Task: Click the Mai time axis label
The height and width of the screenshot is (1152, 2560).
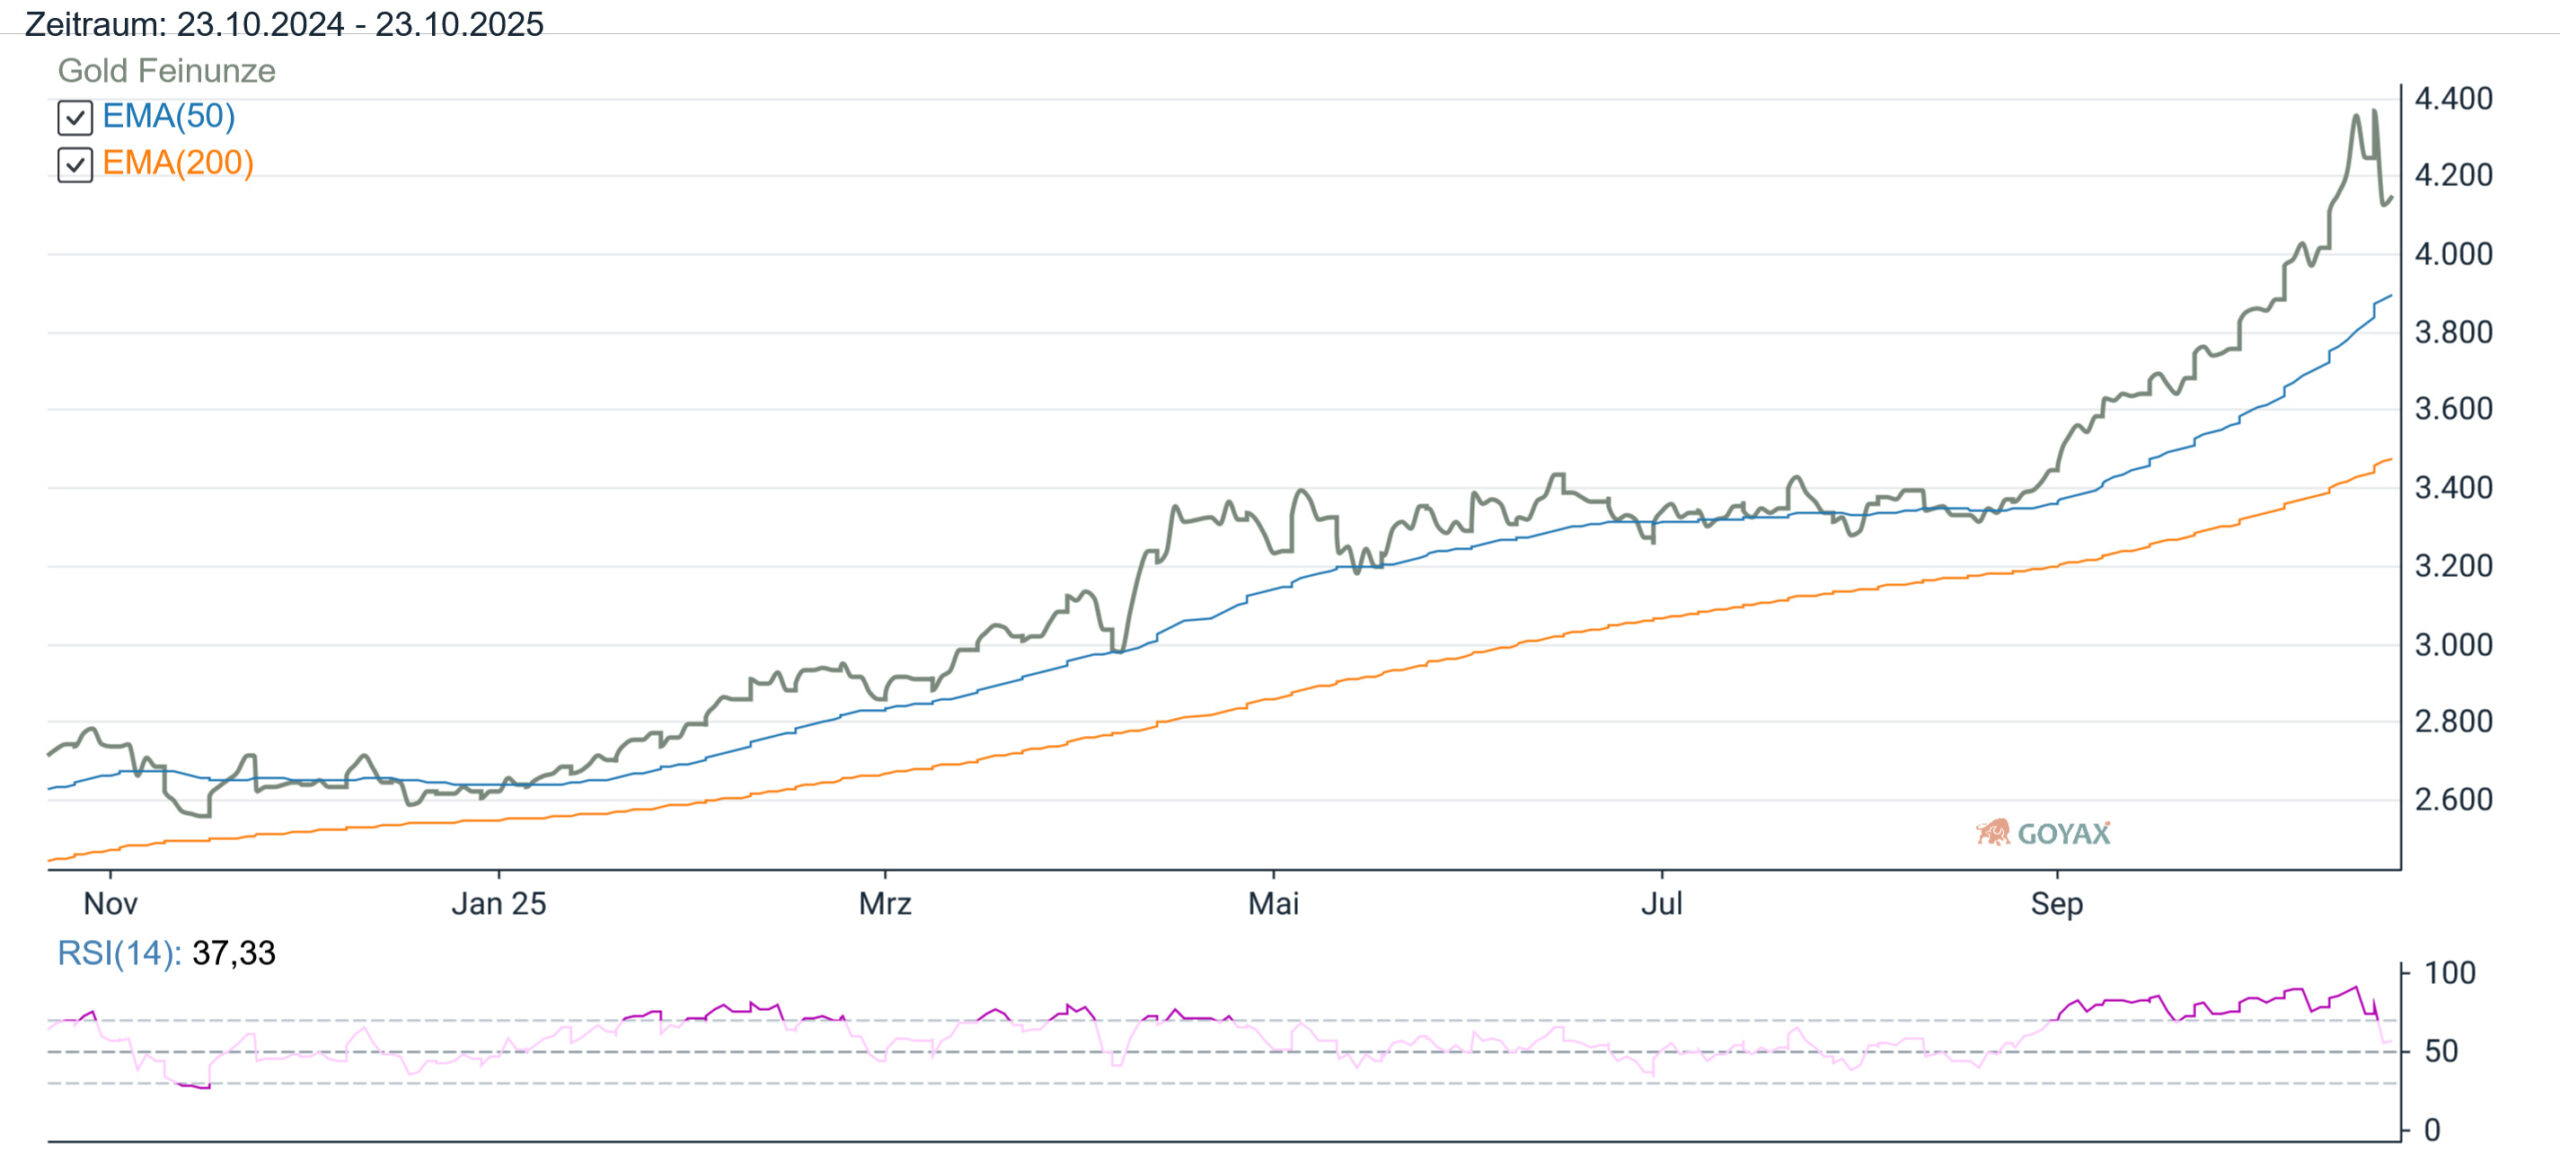Action: [1273, 904]
